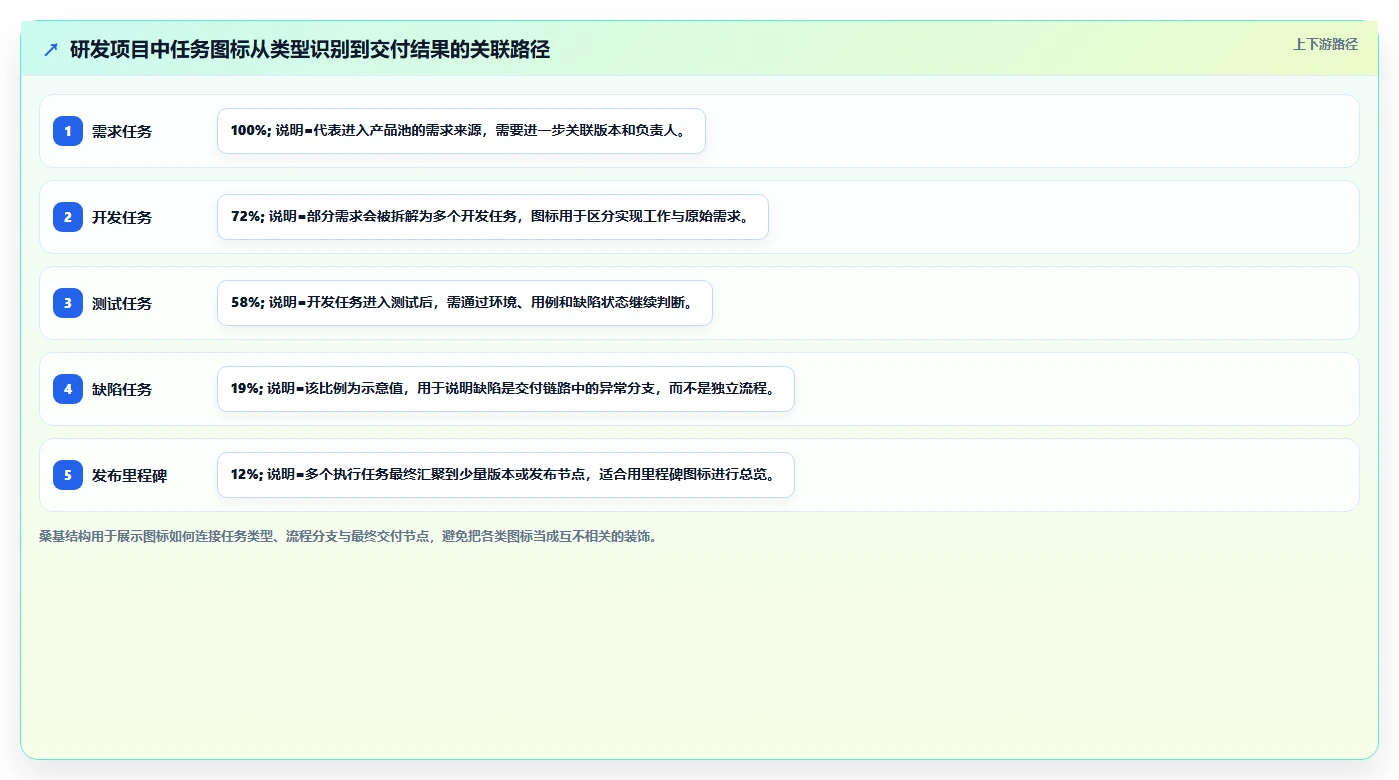Select the number 3 badge for 测试任务
Screen dimensions: 1399x780
pyautogui.click(x=68, y=303)
